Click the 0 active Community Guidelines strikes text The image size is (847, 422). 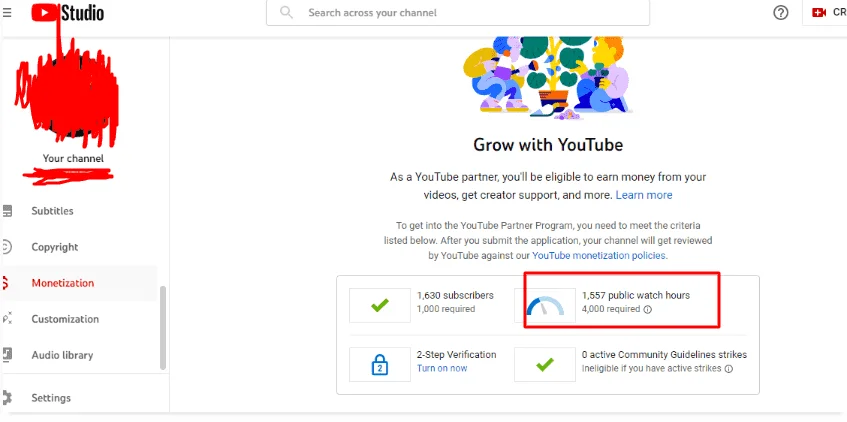[x=664, y=355]
